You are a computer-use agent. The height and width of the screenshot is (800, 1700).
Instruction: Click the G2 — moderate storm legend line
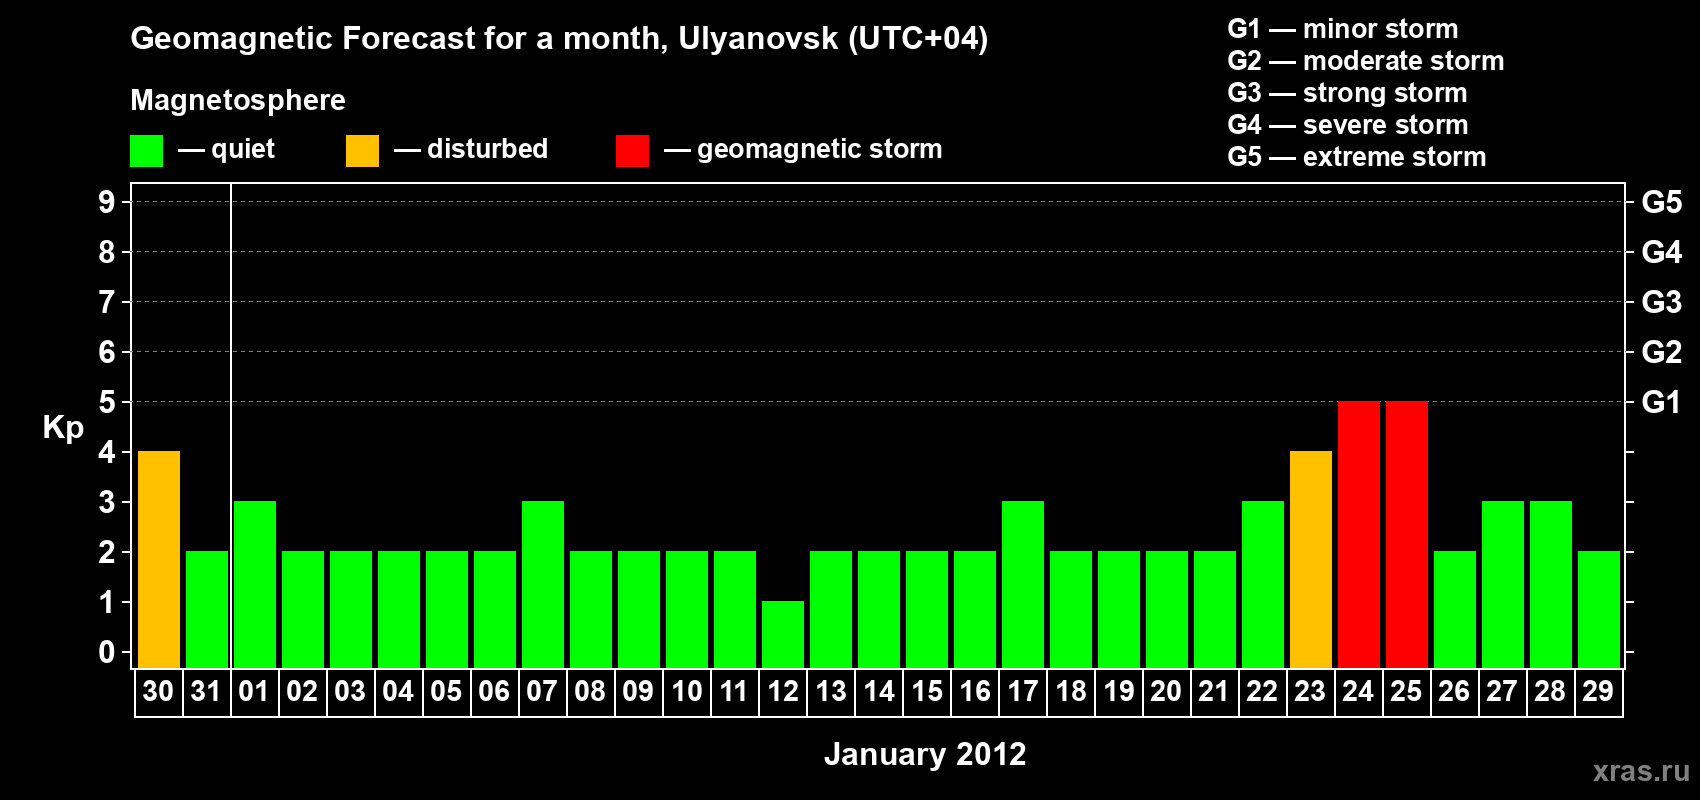pos(1365,61)
